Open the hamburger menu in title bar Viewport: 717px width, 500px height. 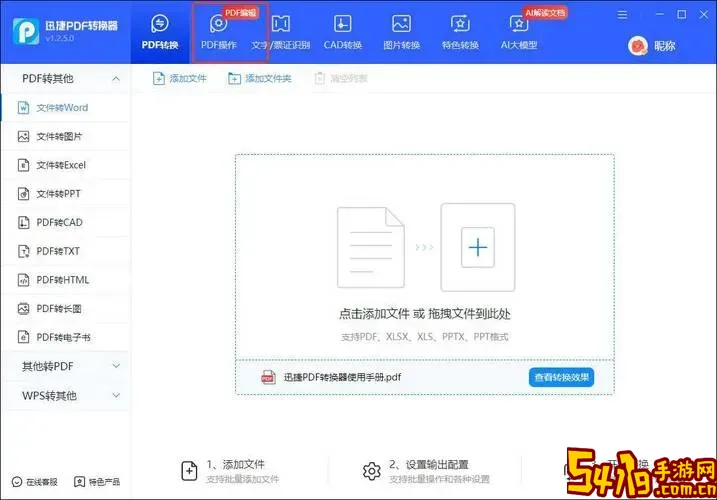click(x=622, y=15)
